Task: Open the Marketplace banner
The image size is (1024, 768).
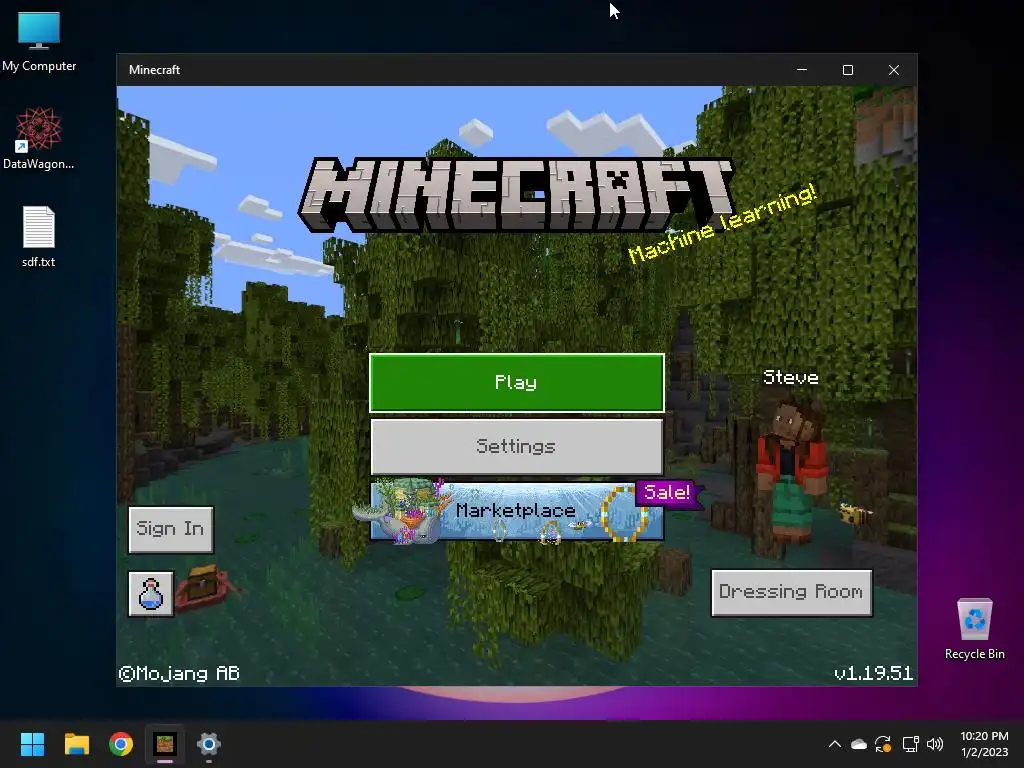Action: (x=517, y=511)
